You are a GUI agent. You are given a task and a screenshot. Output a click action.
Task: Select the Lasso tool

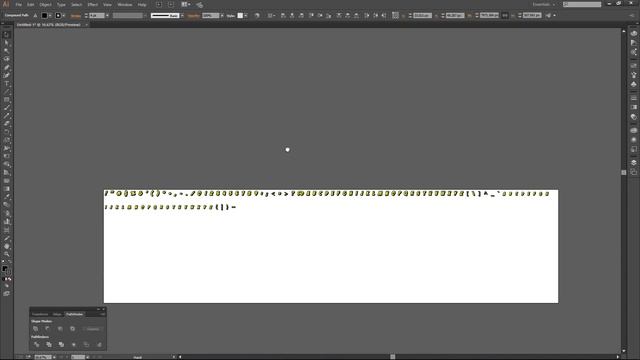pyautogui.click(x=7, y=59)
